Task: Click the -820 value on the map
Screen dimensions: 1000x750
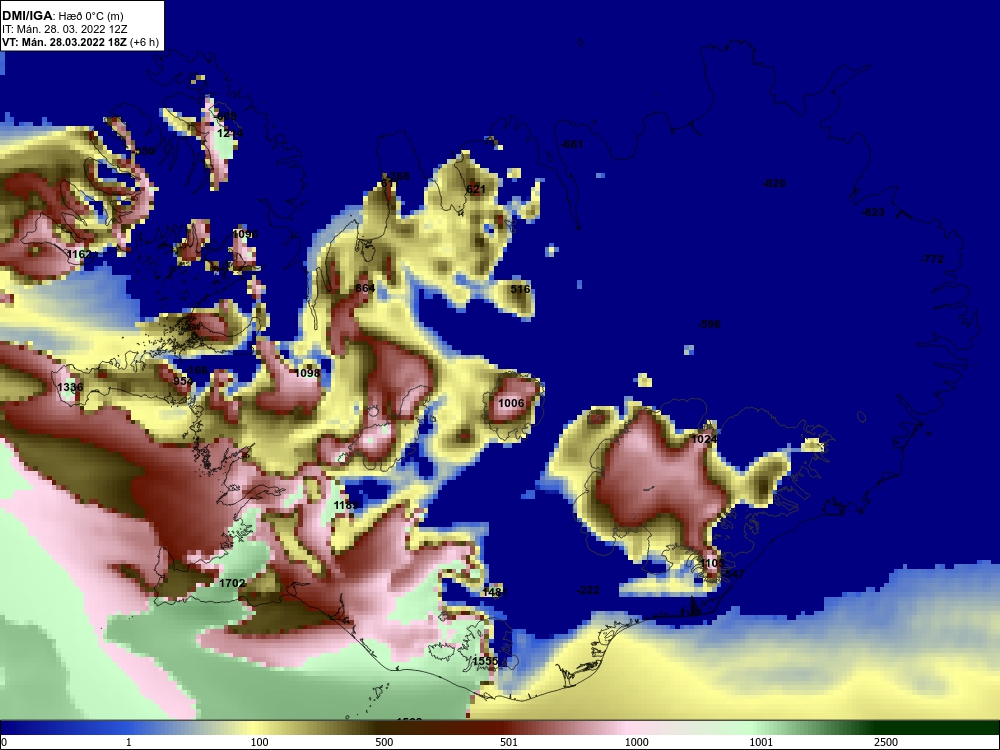Action: pyautogui.click(x=774, y=183)
